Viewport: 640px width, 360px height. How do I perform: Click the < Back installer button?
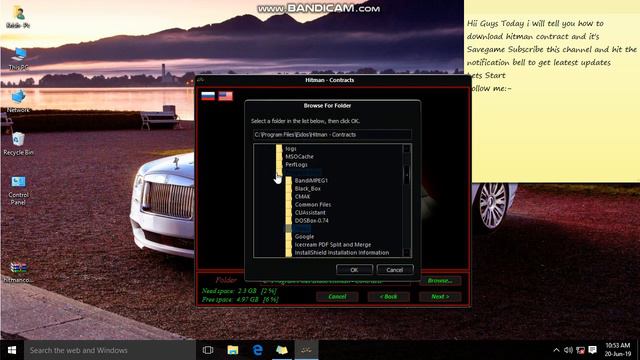(x=389, y=297)
